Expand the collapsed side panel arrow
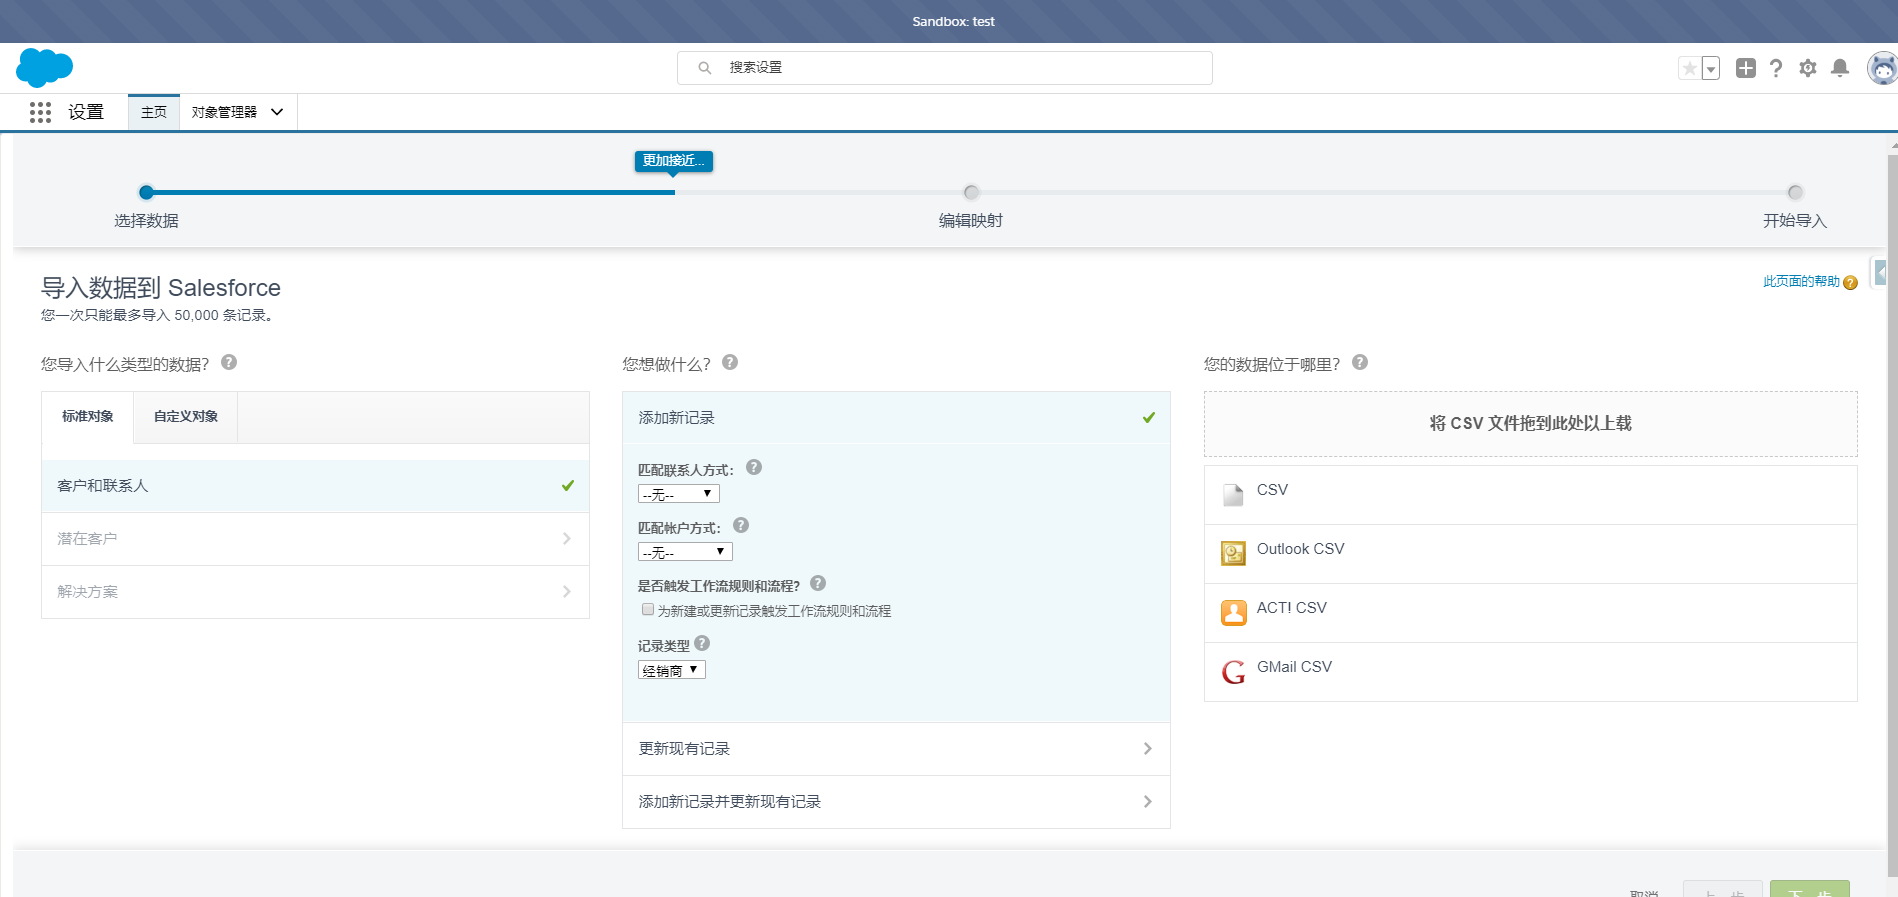Screen dimensions: 1898x897 click(x=1880, y=272)
